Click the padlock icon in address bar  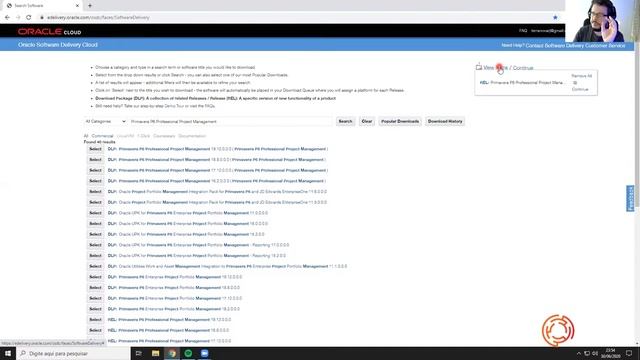42,18
